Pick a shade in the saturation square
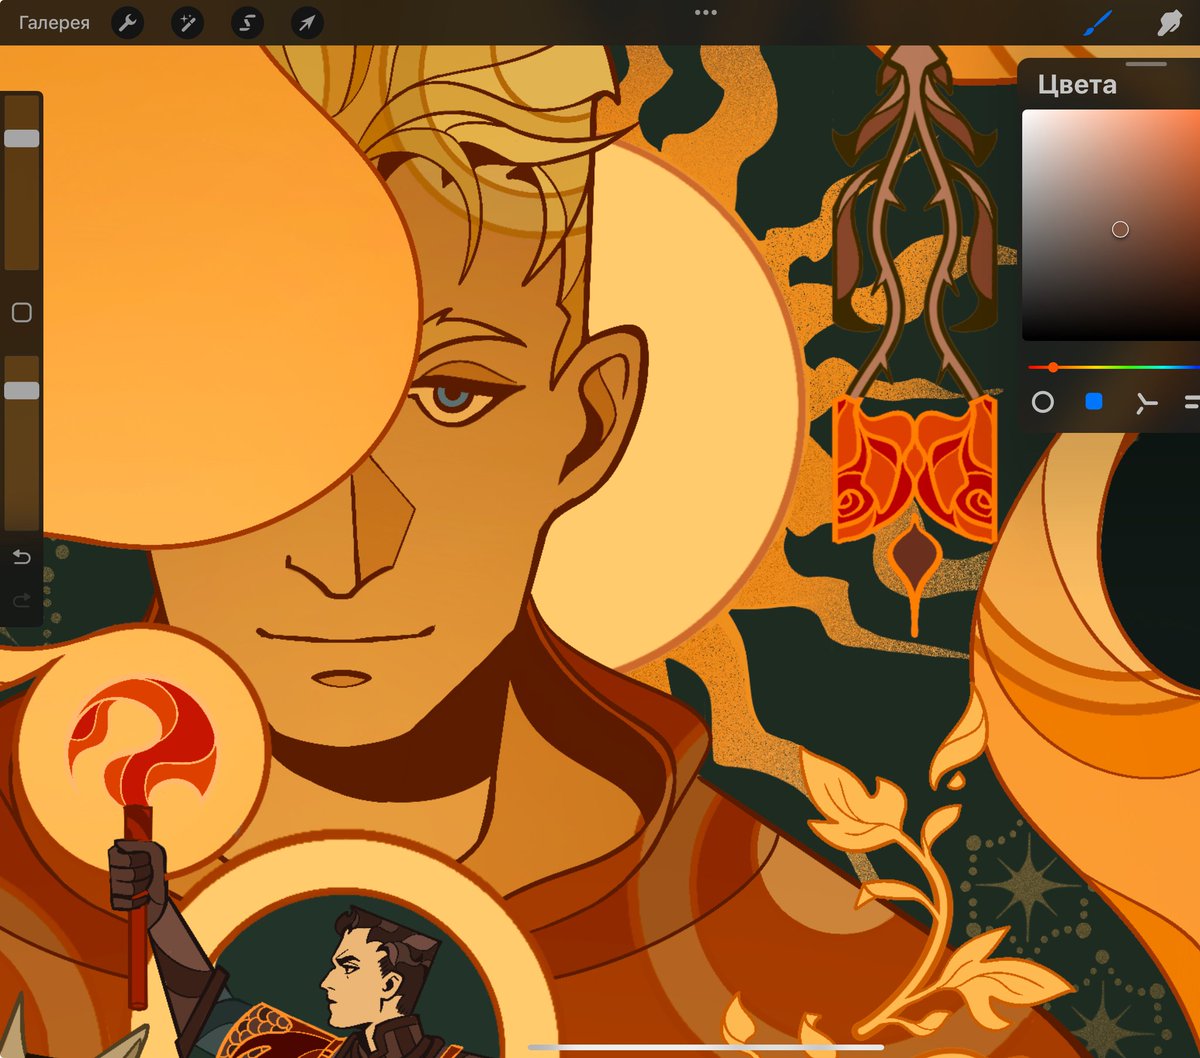This screenshot has width=1200, height=1058. coord(1111,225)
